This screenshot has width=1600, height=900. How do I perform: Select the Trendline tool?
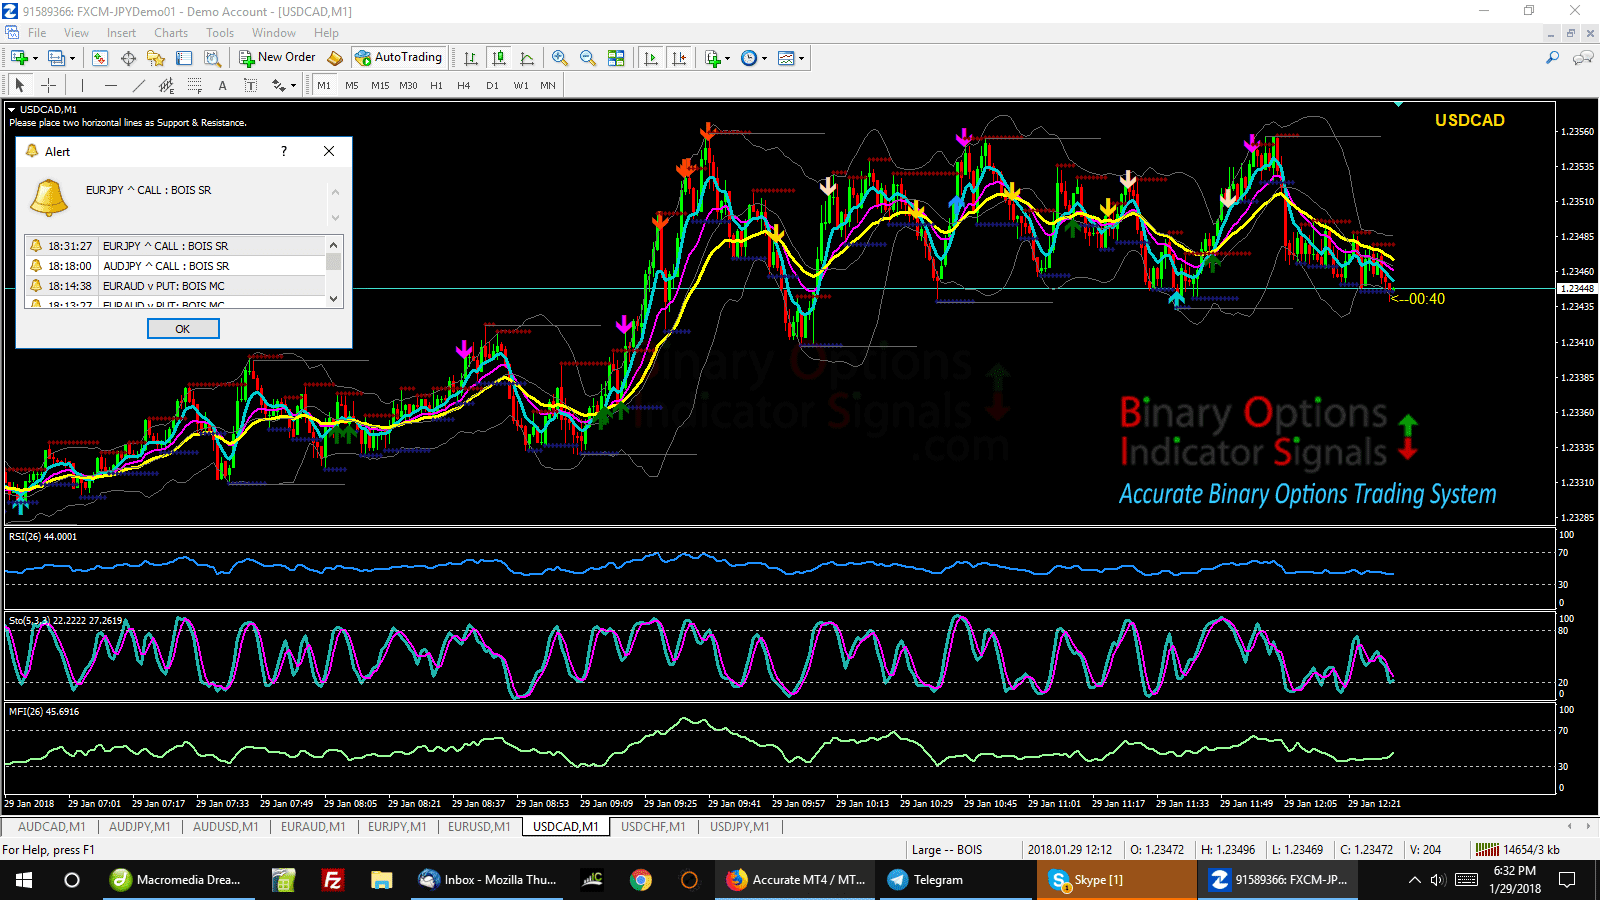(139, 85)
